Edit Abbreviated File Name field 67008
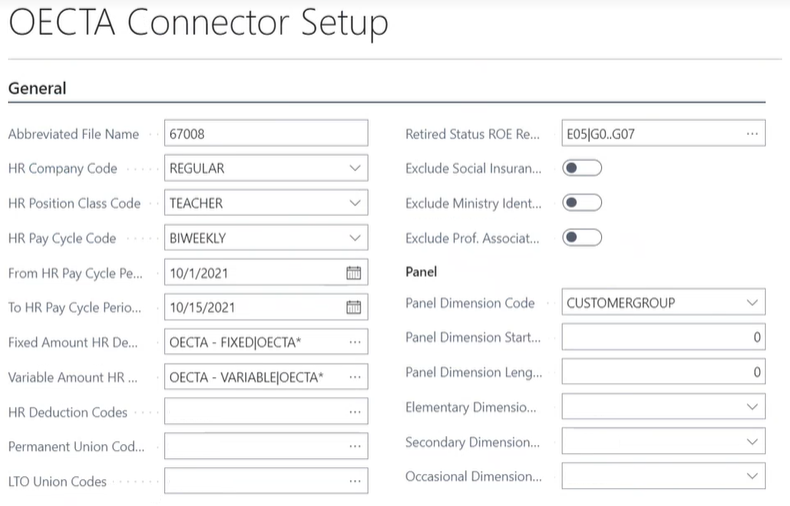This screenshot has height=506, width=790. pos(266,134)
